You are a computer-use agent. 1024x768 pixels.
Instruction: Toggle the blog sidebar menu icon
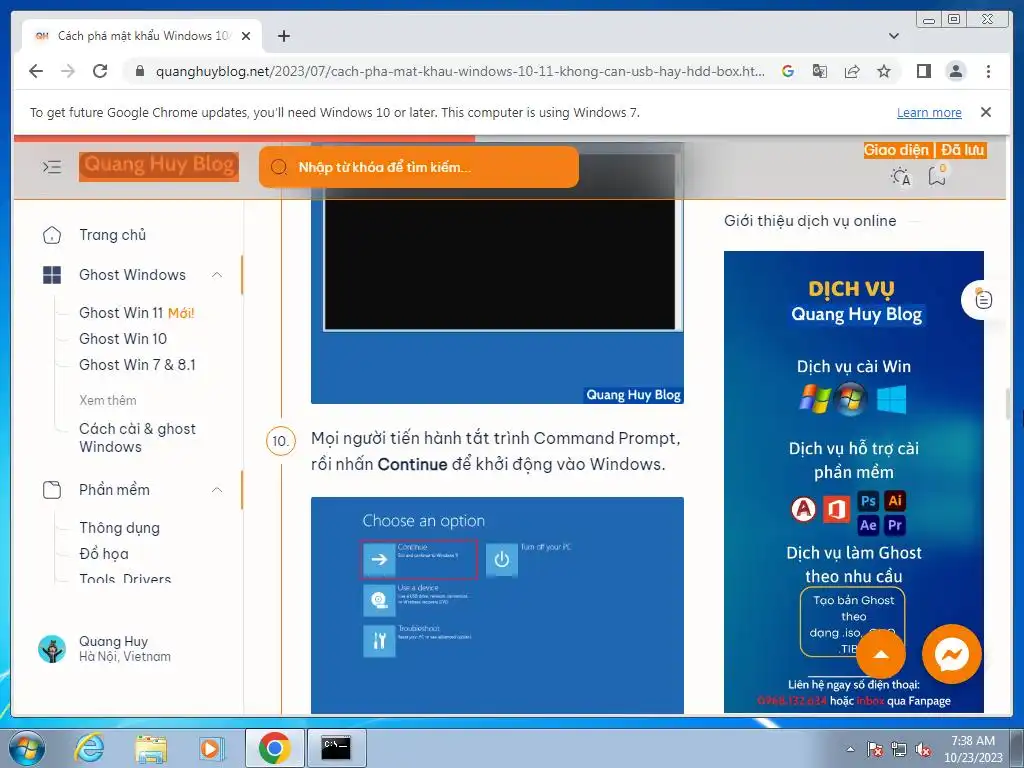click(x=52, y=167)
